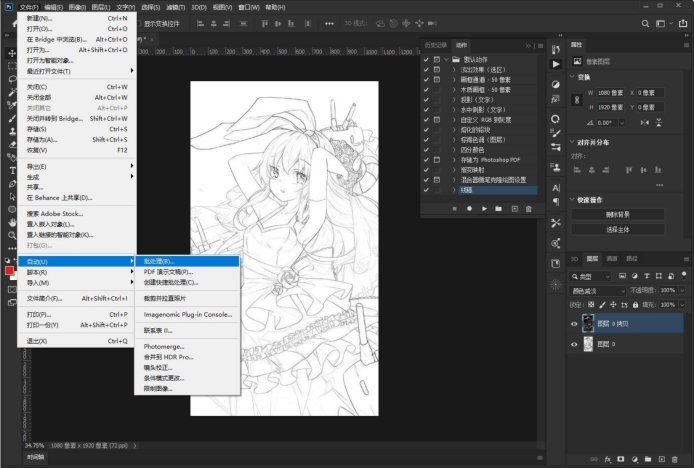Select the Path Selection arrow tool

pyautogui.click(x=12, y=196)
